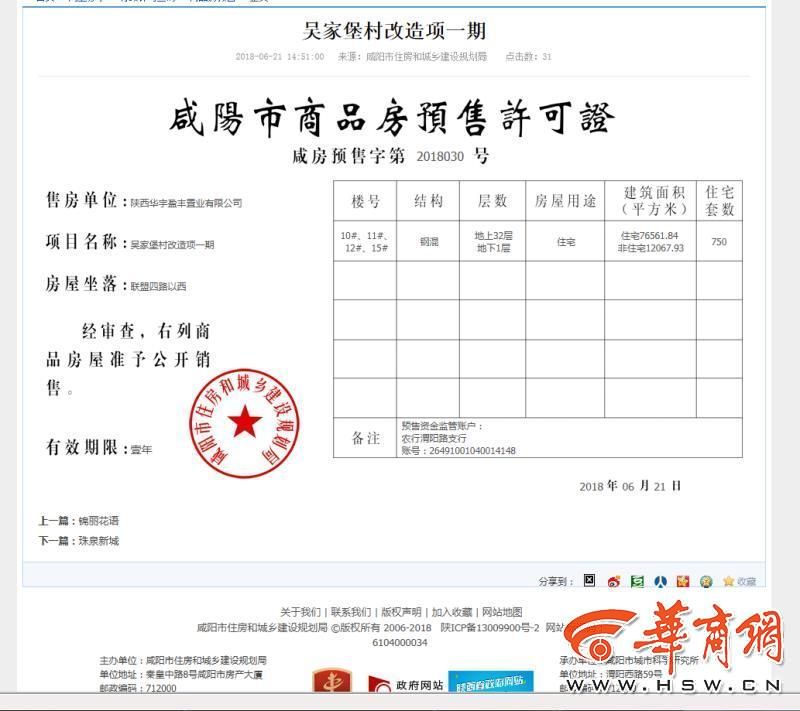The width and height of the screenshot is (800, 711).
Task: Click 版权声明 in the footer
Action: pyautogui.click(x=401, y=612)
